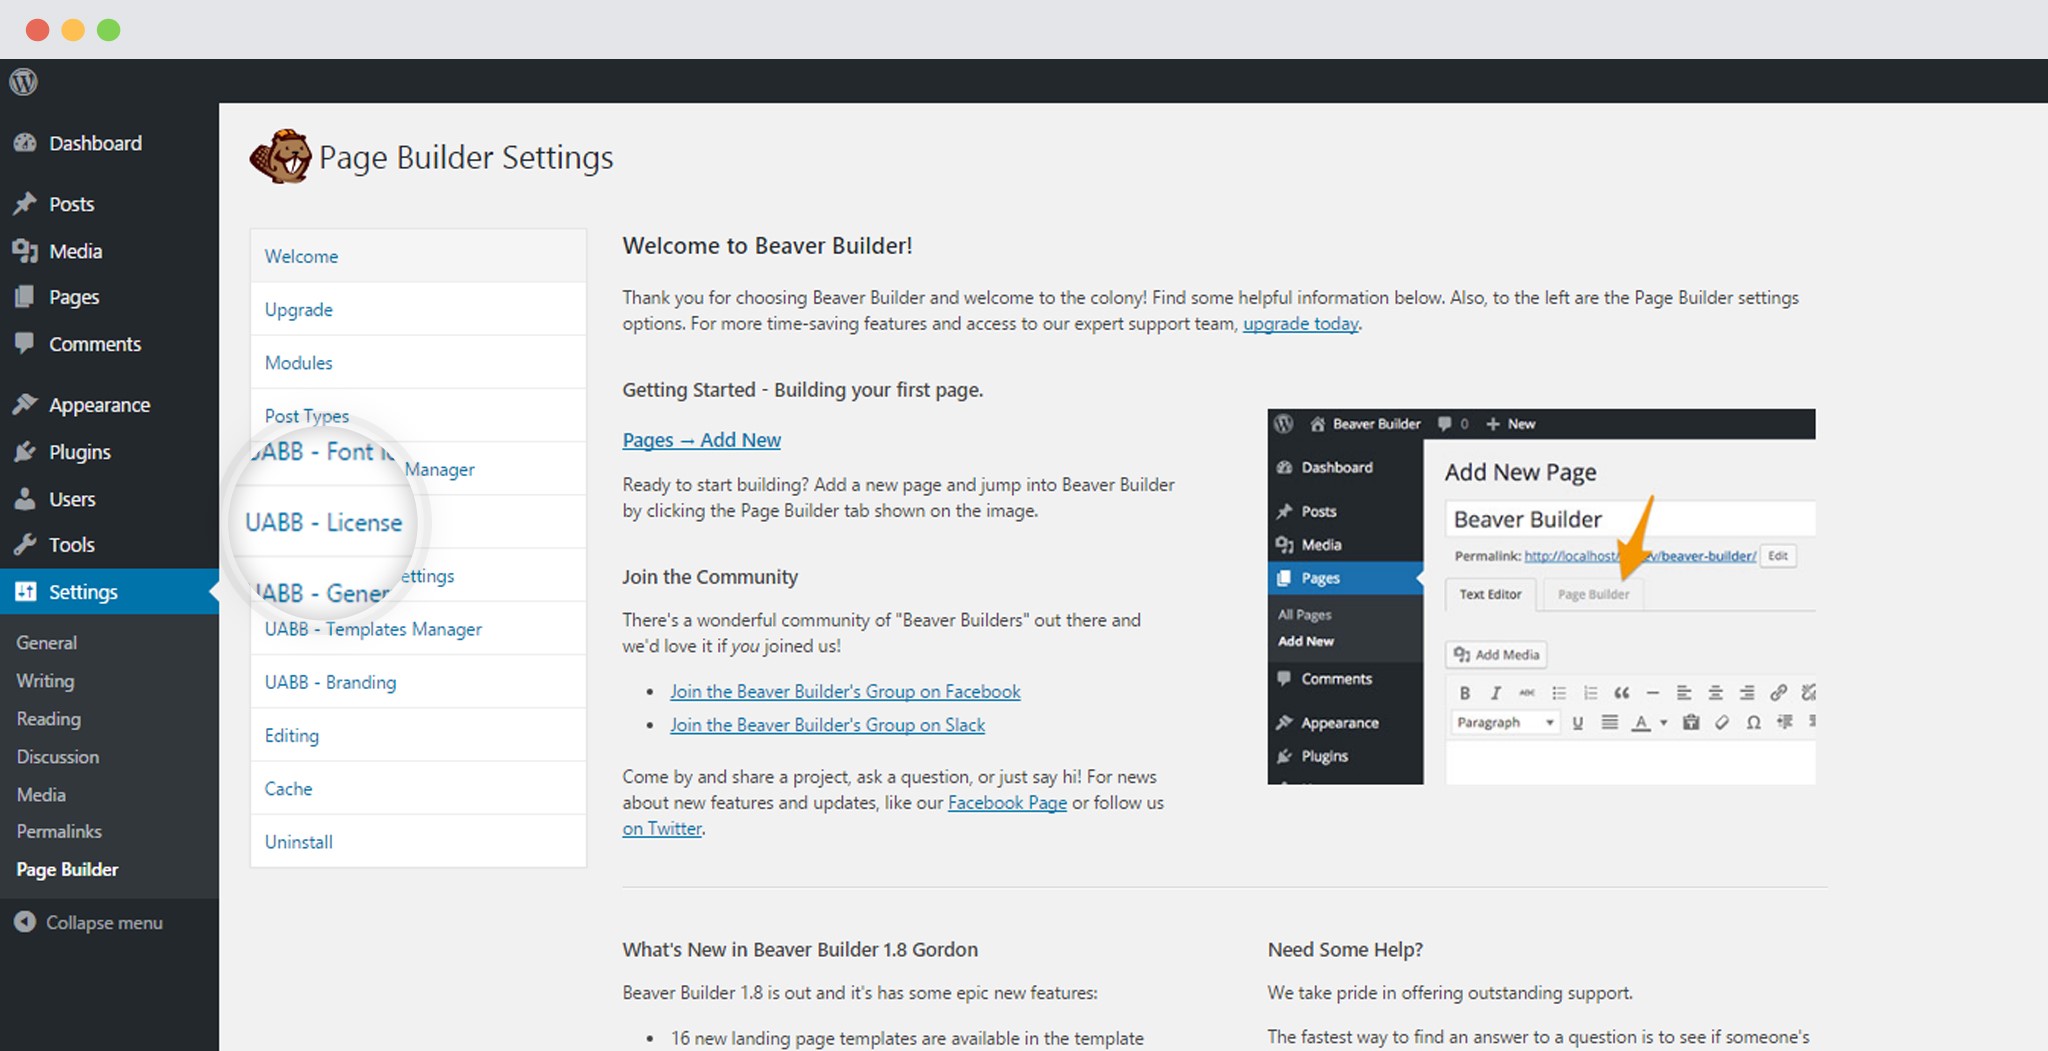Open UABB - Branding tab
The image size is (2048, 1051).
tap(418, 681)
